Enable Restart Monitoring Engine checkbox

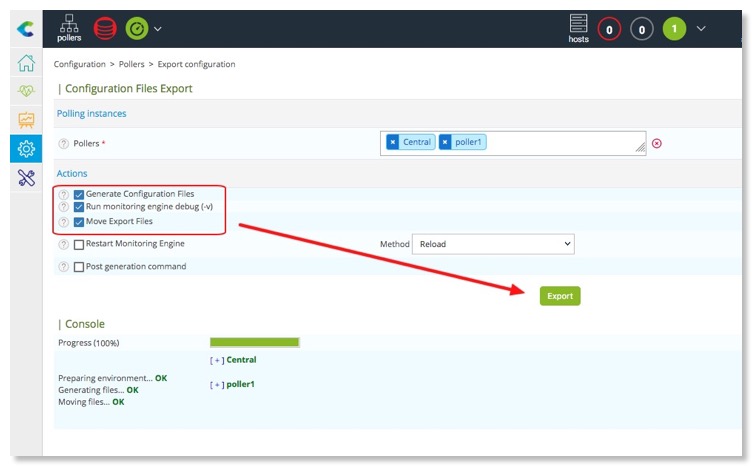[x=79, y=244]
